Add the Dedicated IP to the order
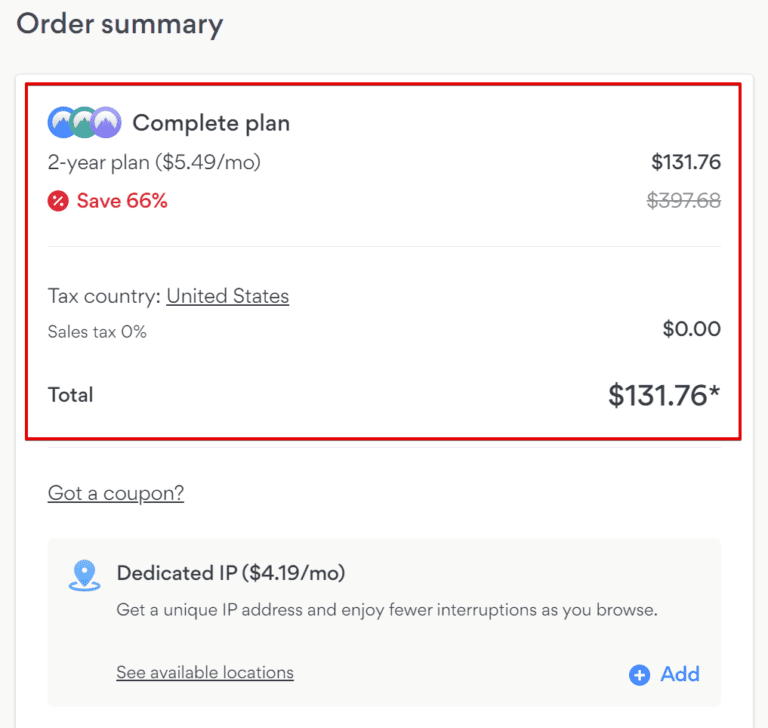The width and height of the screenshot is (768, 728). tap(679, 674)
